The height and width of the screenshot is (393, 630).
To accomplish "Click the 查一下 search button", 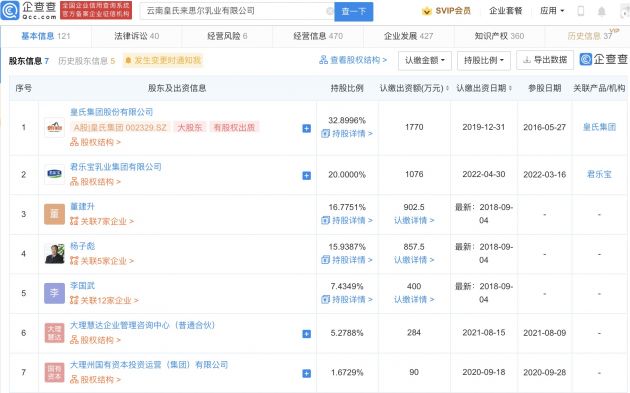I will [x=354, y=11].
